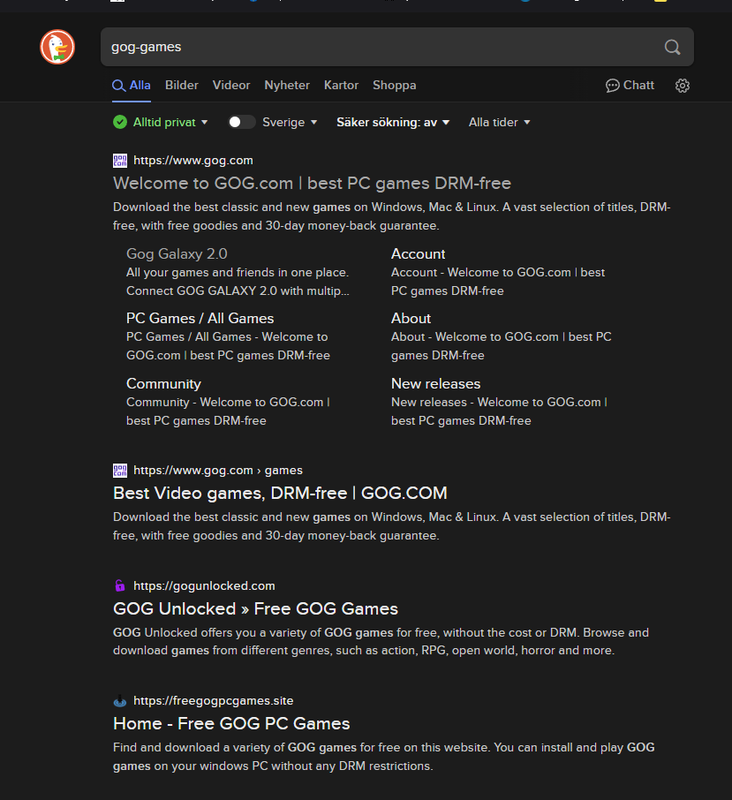Toggle the Sverige region switch
The height and width of the screenshot is (800, 732).
pyautogui.click(x=241, y=122)
